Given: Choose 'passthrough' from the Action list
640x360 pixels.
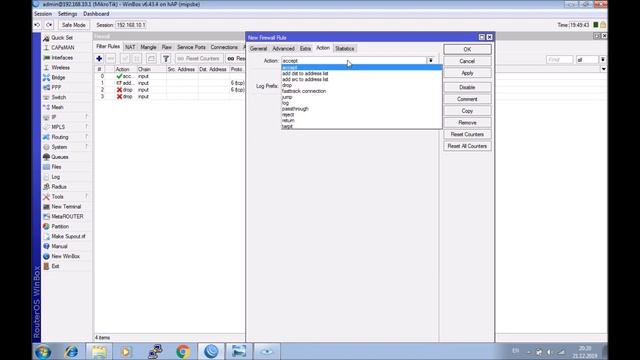Looking at the screenshot, I should [x=295, y=109].
